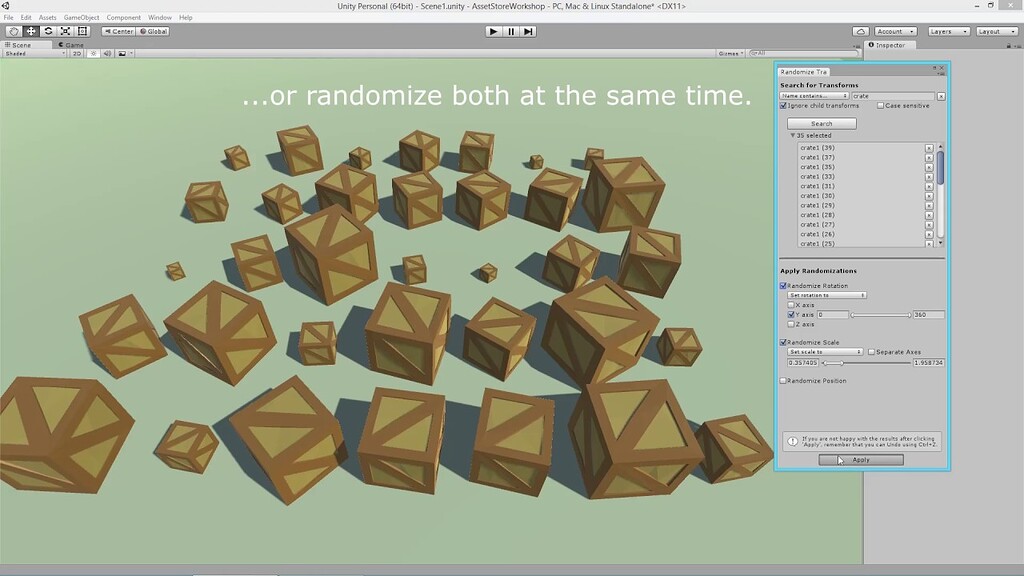Select the Hand tool in the toolbar

tap(14, 31)
